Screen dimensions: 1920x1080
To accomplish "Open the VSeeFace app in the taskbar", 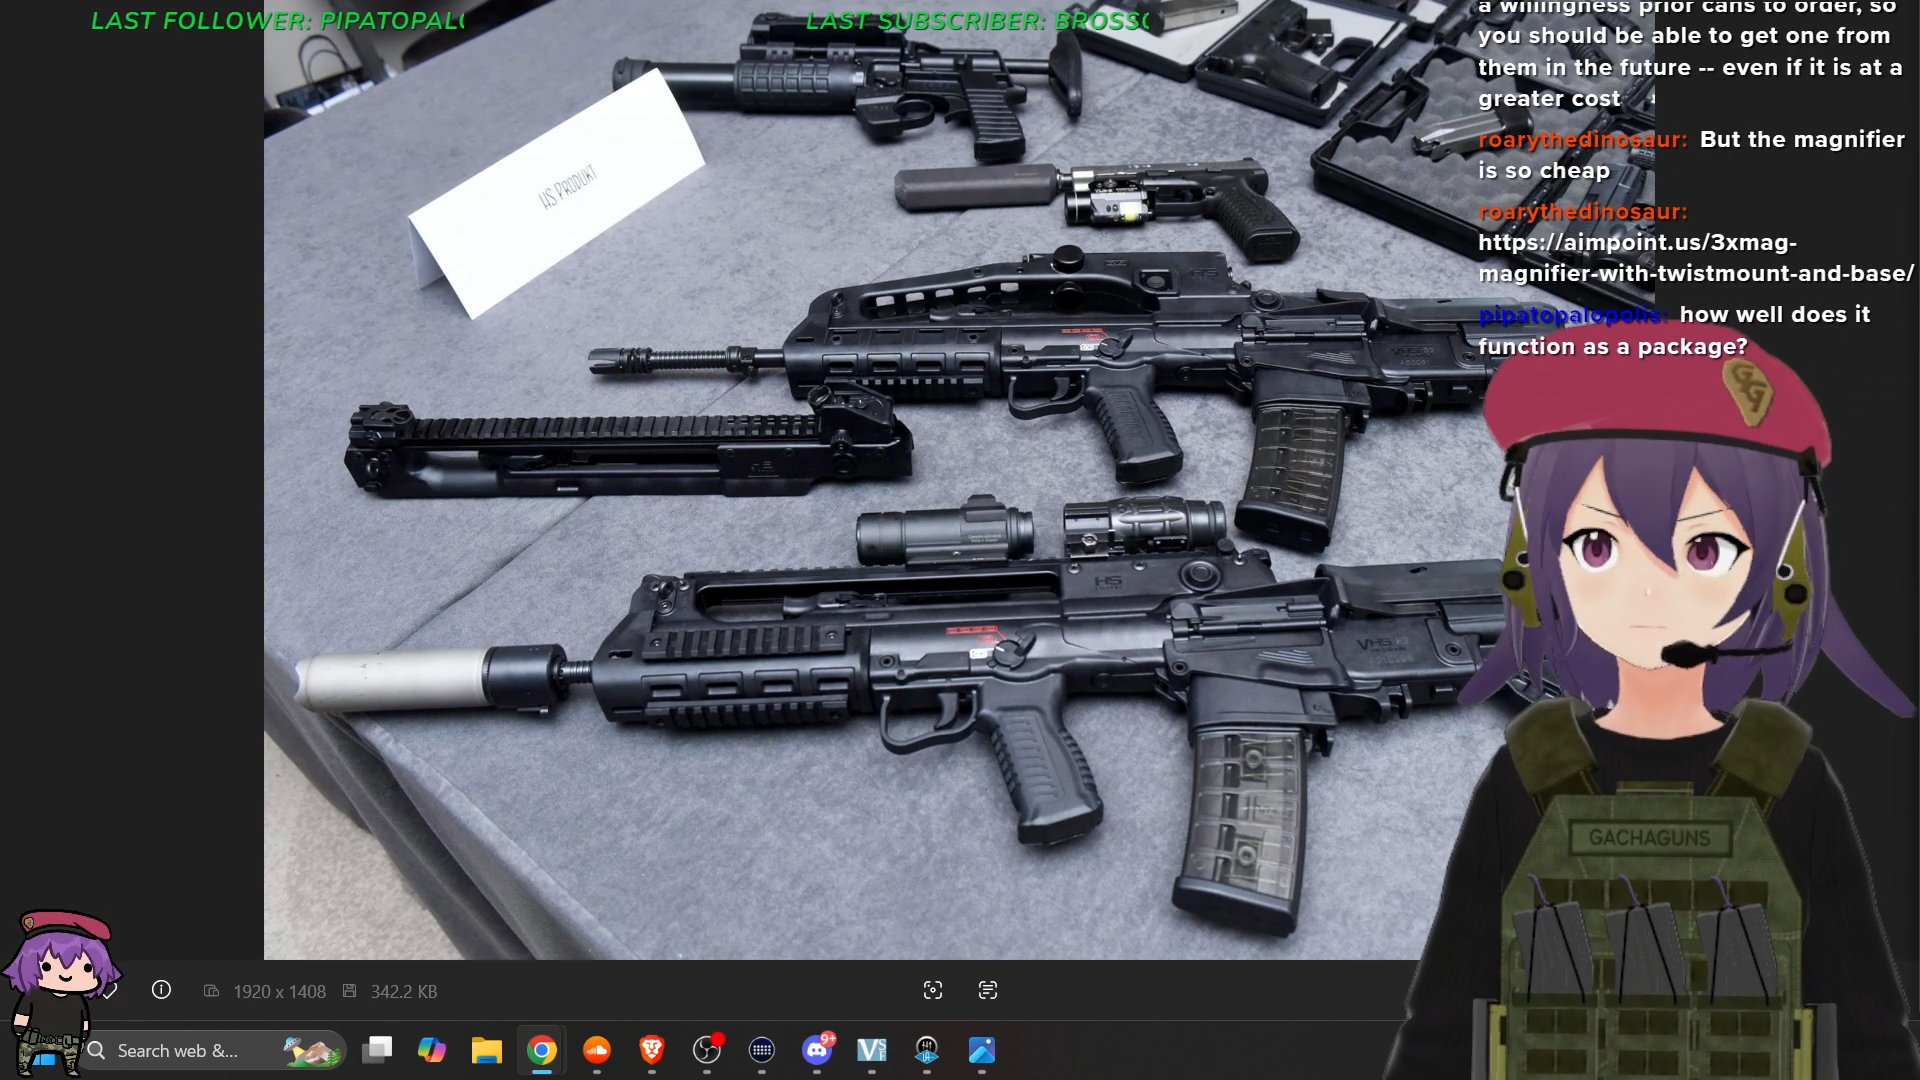I will coord(872,1050).
